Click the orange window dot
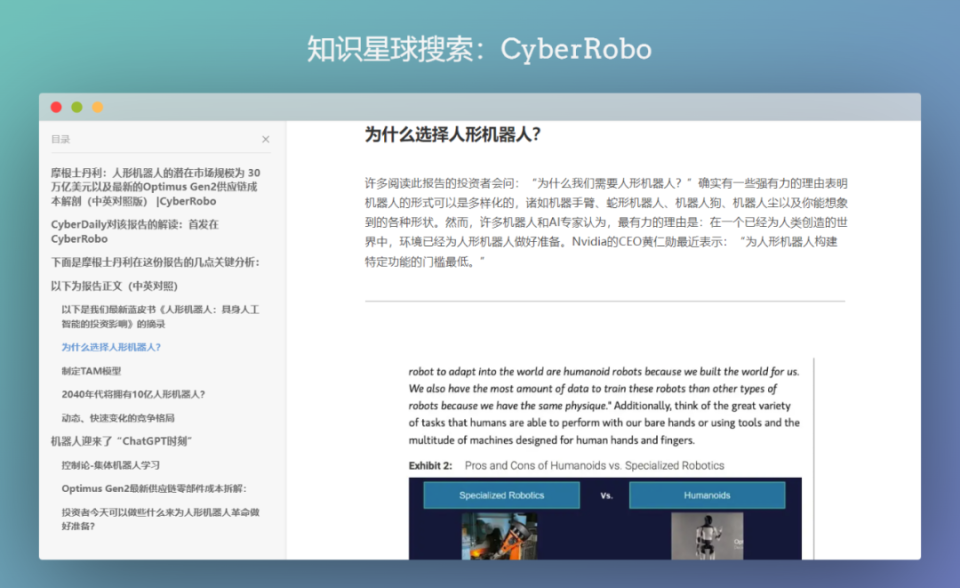 point(97,107)
